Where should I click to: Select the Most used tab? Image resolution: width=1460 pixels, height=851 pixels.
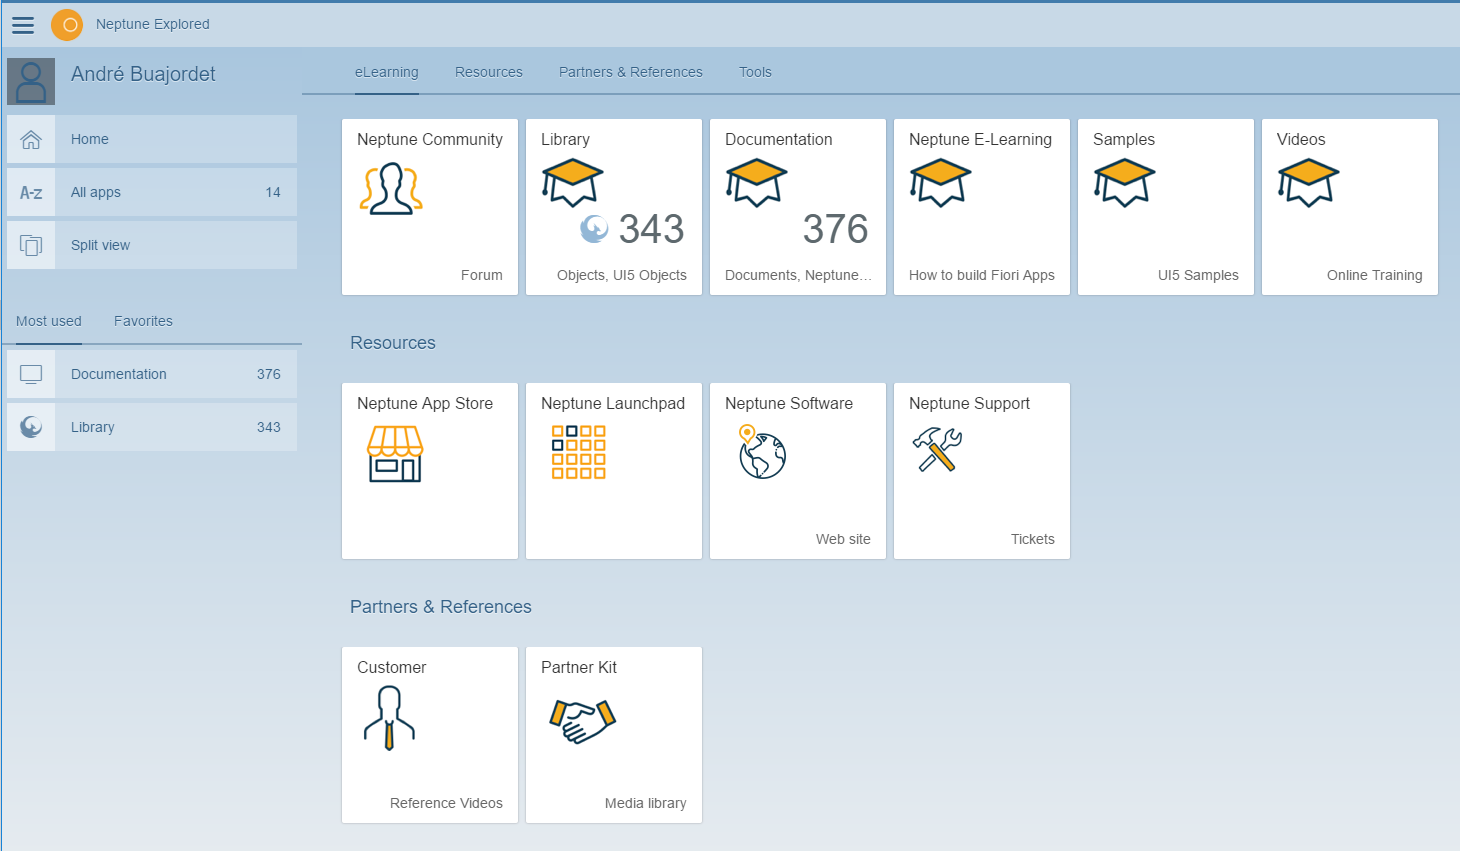click(x=49, y=321)
